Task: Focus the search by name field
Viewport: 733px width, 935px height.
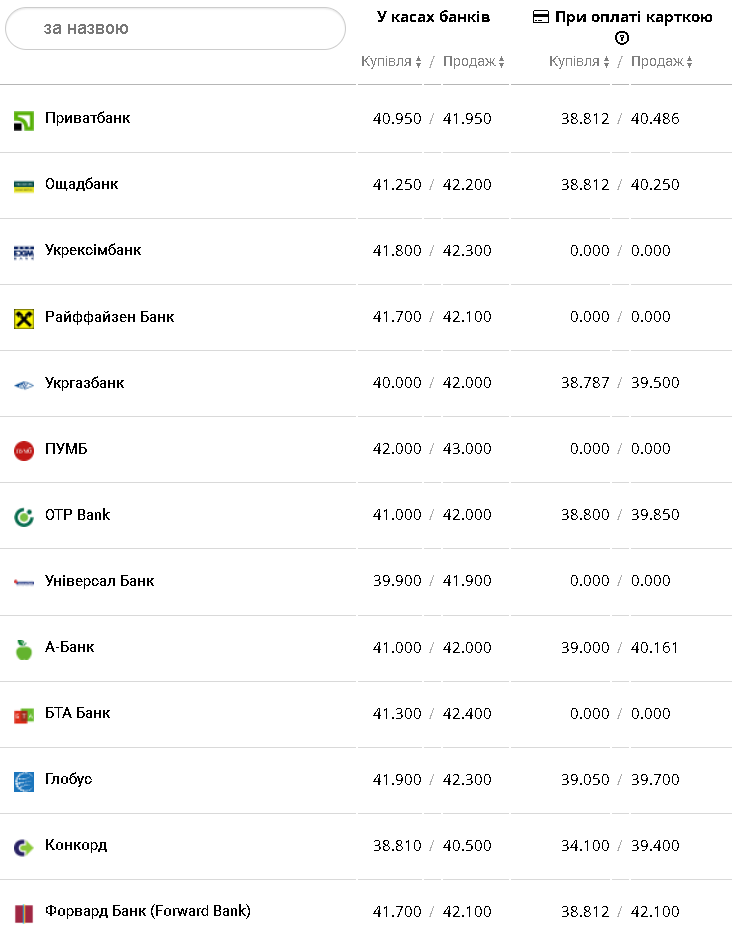Action: pyautogui.click(x=176, y=29)
